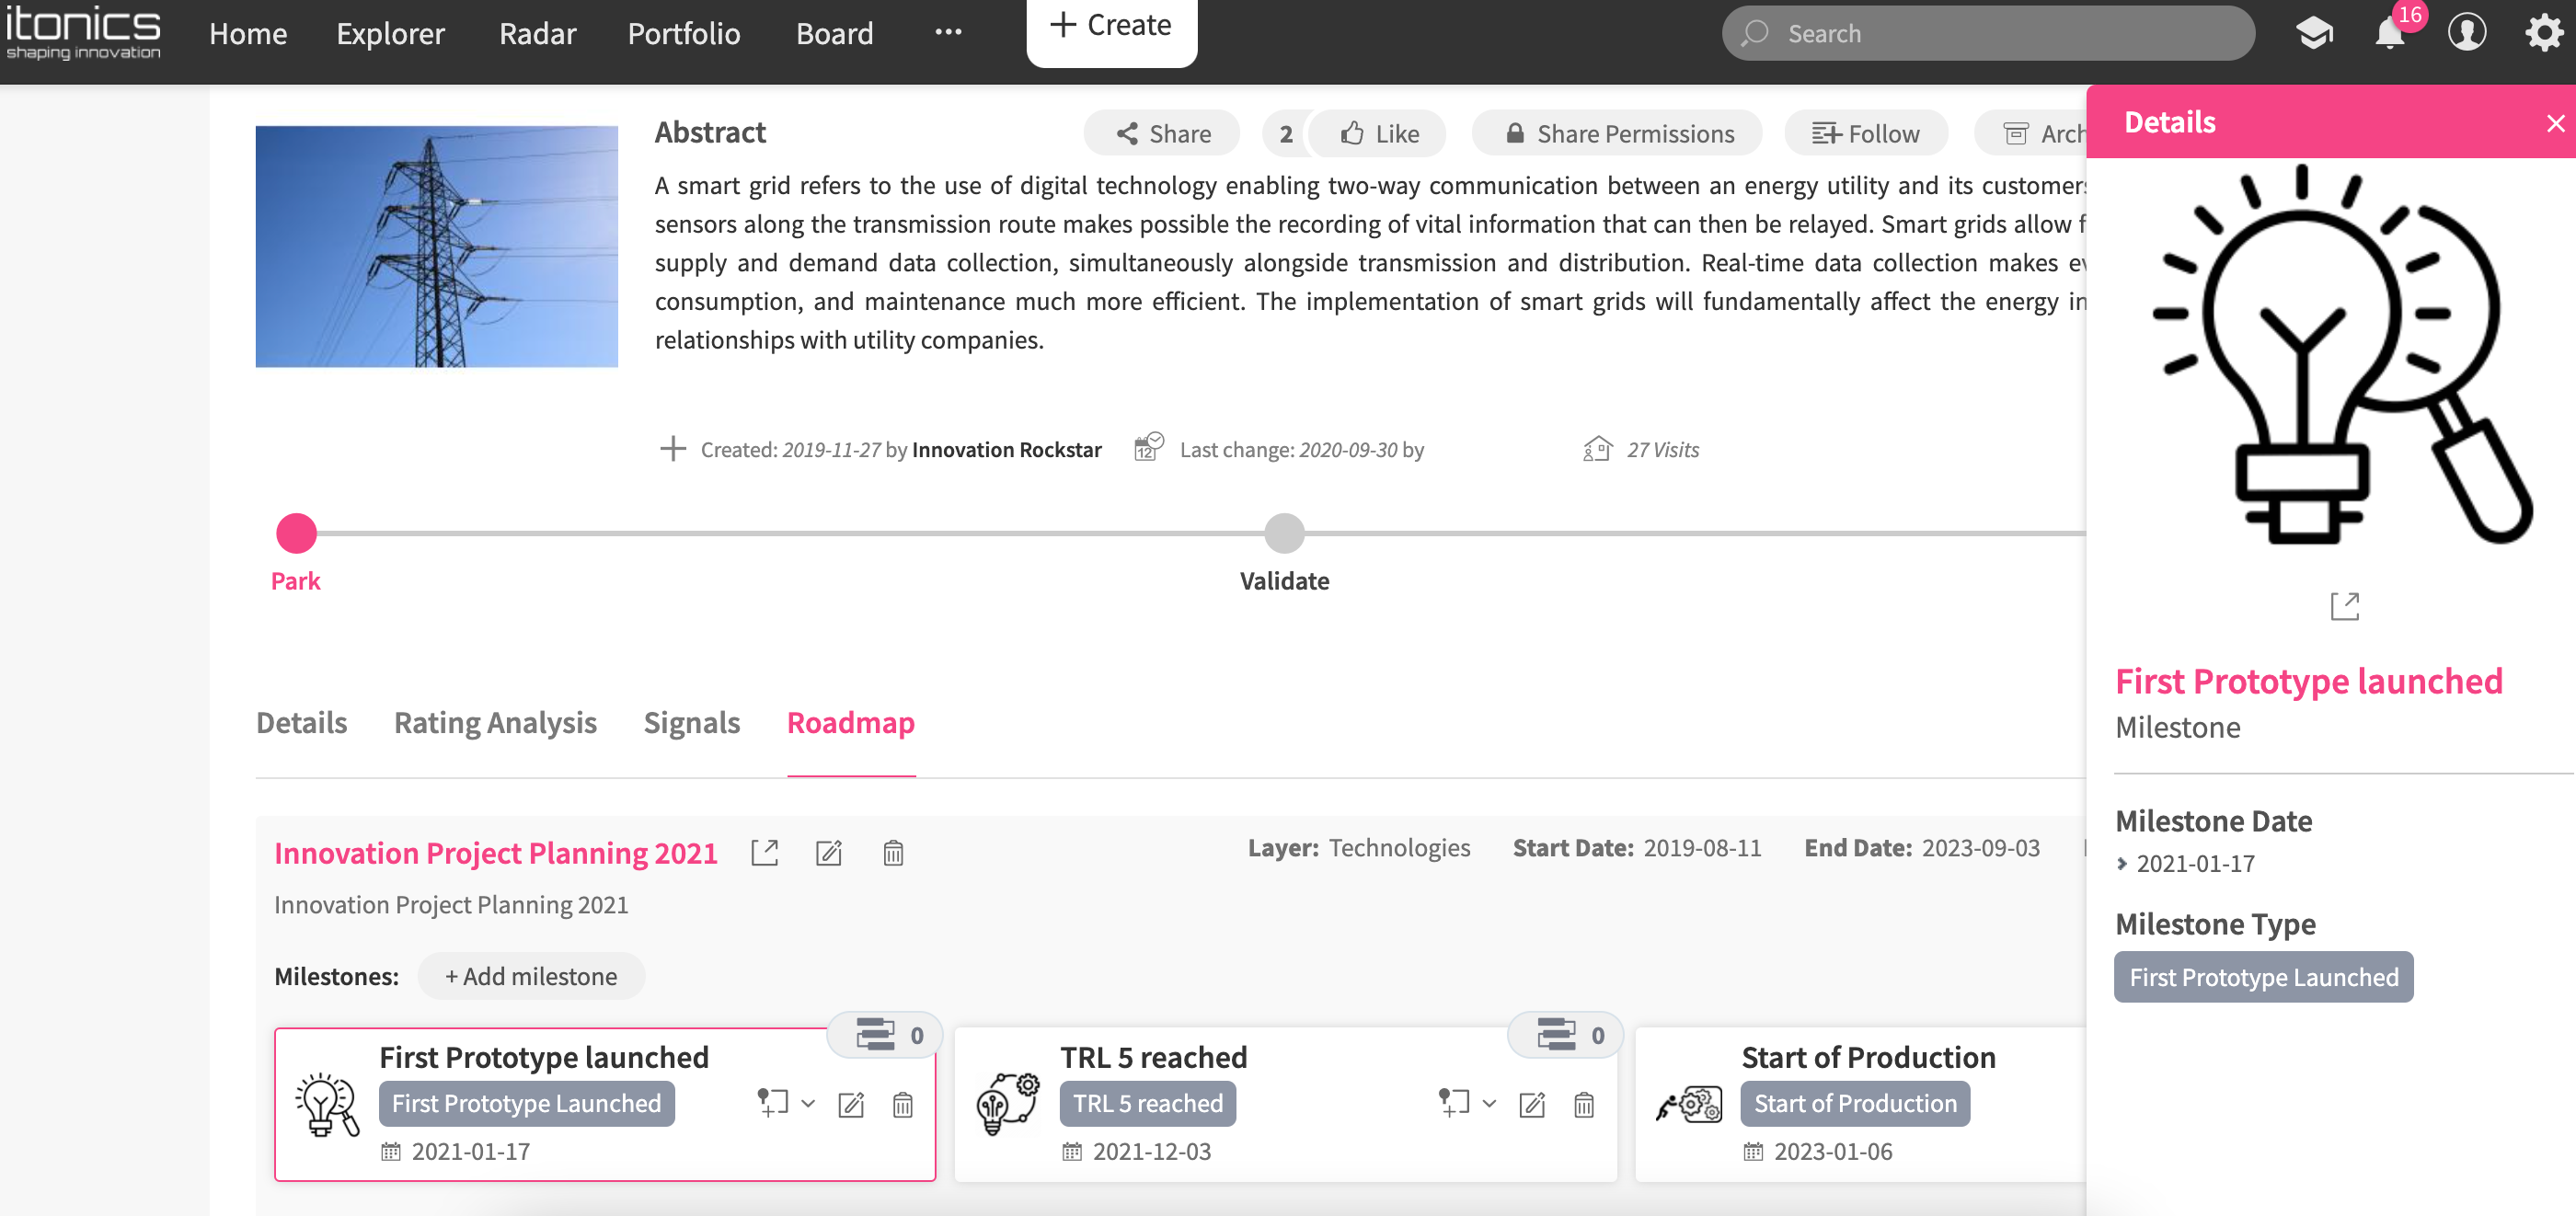The width and height of the screenshot is (2576, 1216).
Task: Toggle Follow for this element
Action: [x=1865, y=134]
